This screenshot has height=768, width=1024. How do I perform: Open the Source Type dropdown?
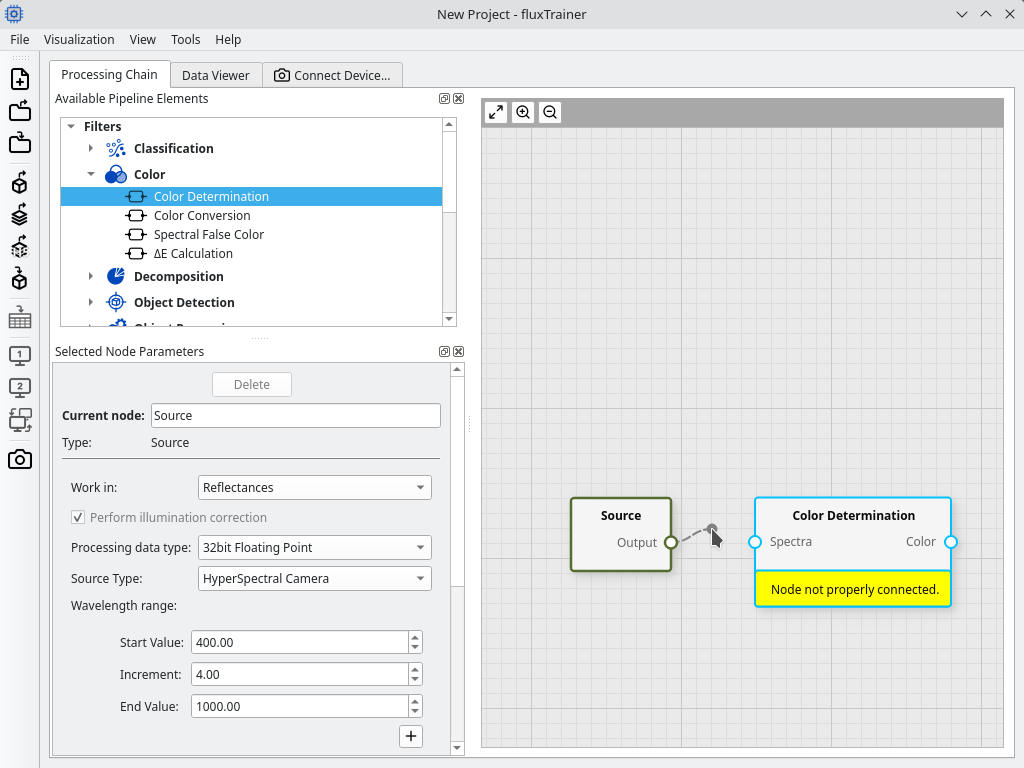click(x=314, y=579)
